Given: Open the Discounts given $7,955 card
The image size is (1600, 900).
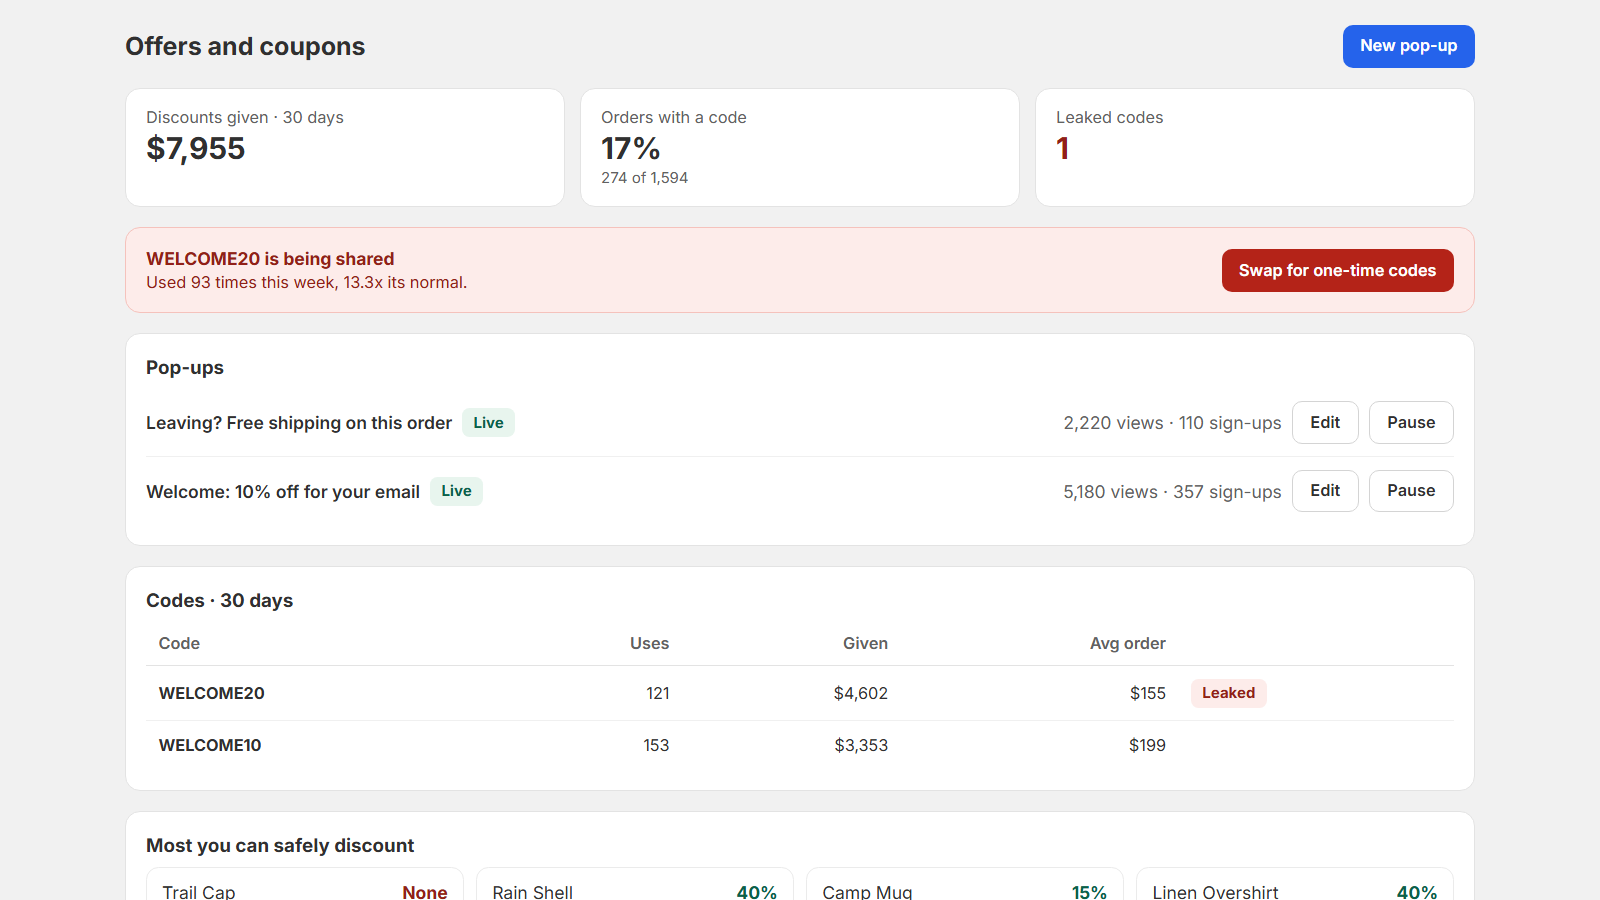Looking at the screenshot, I should 345,148.
